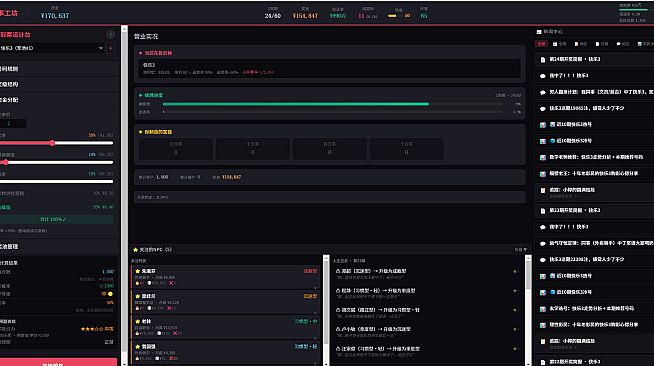Click chat bubble icon of third news item
The image size is (654, 366).
pyautogui.click(x=543, y=92)
